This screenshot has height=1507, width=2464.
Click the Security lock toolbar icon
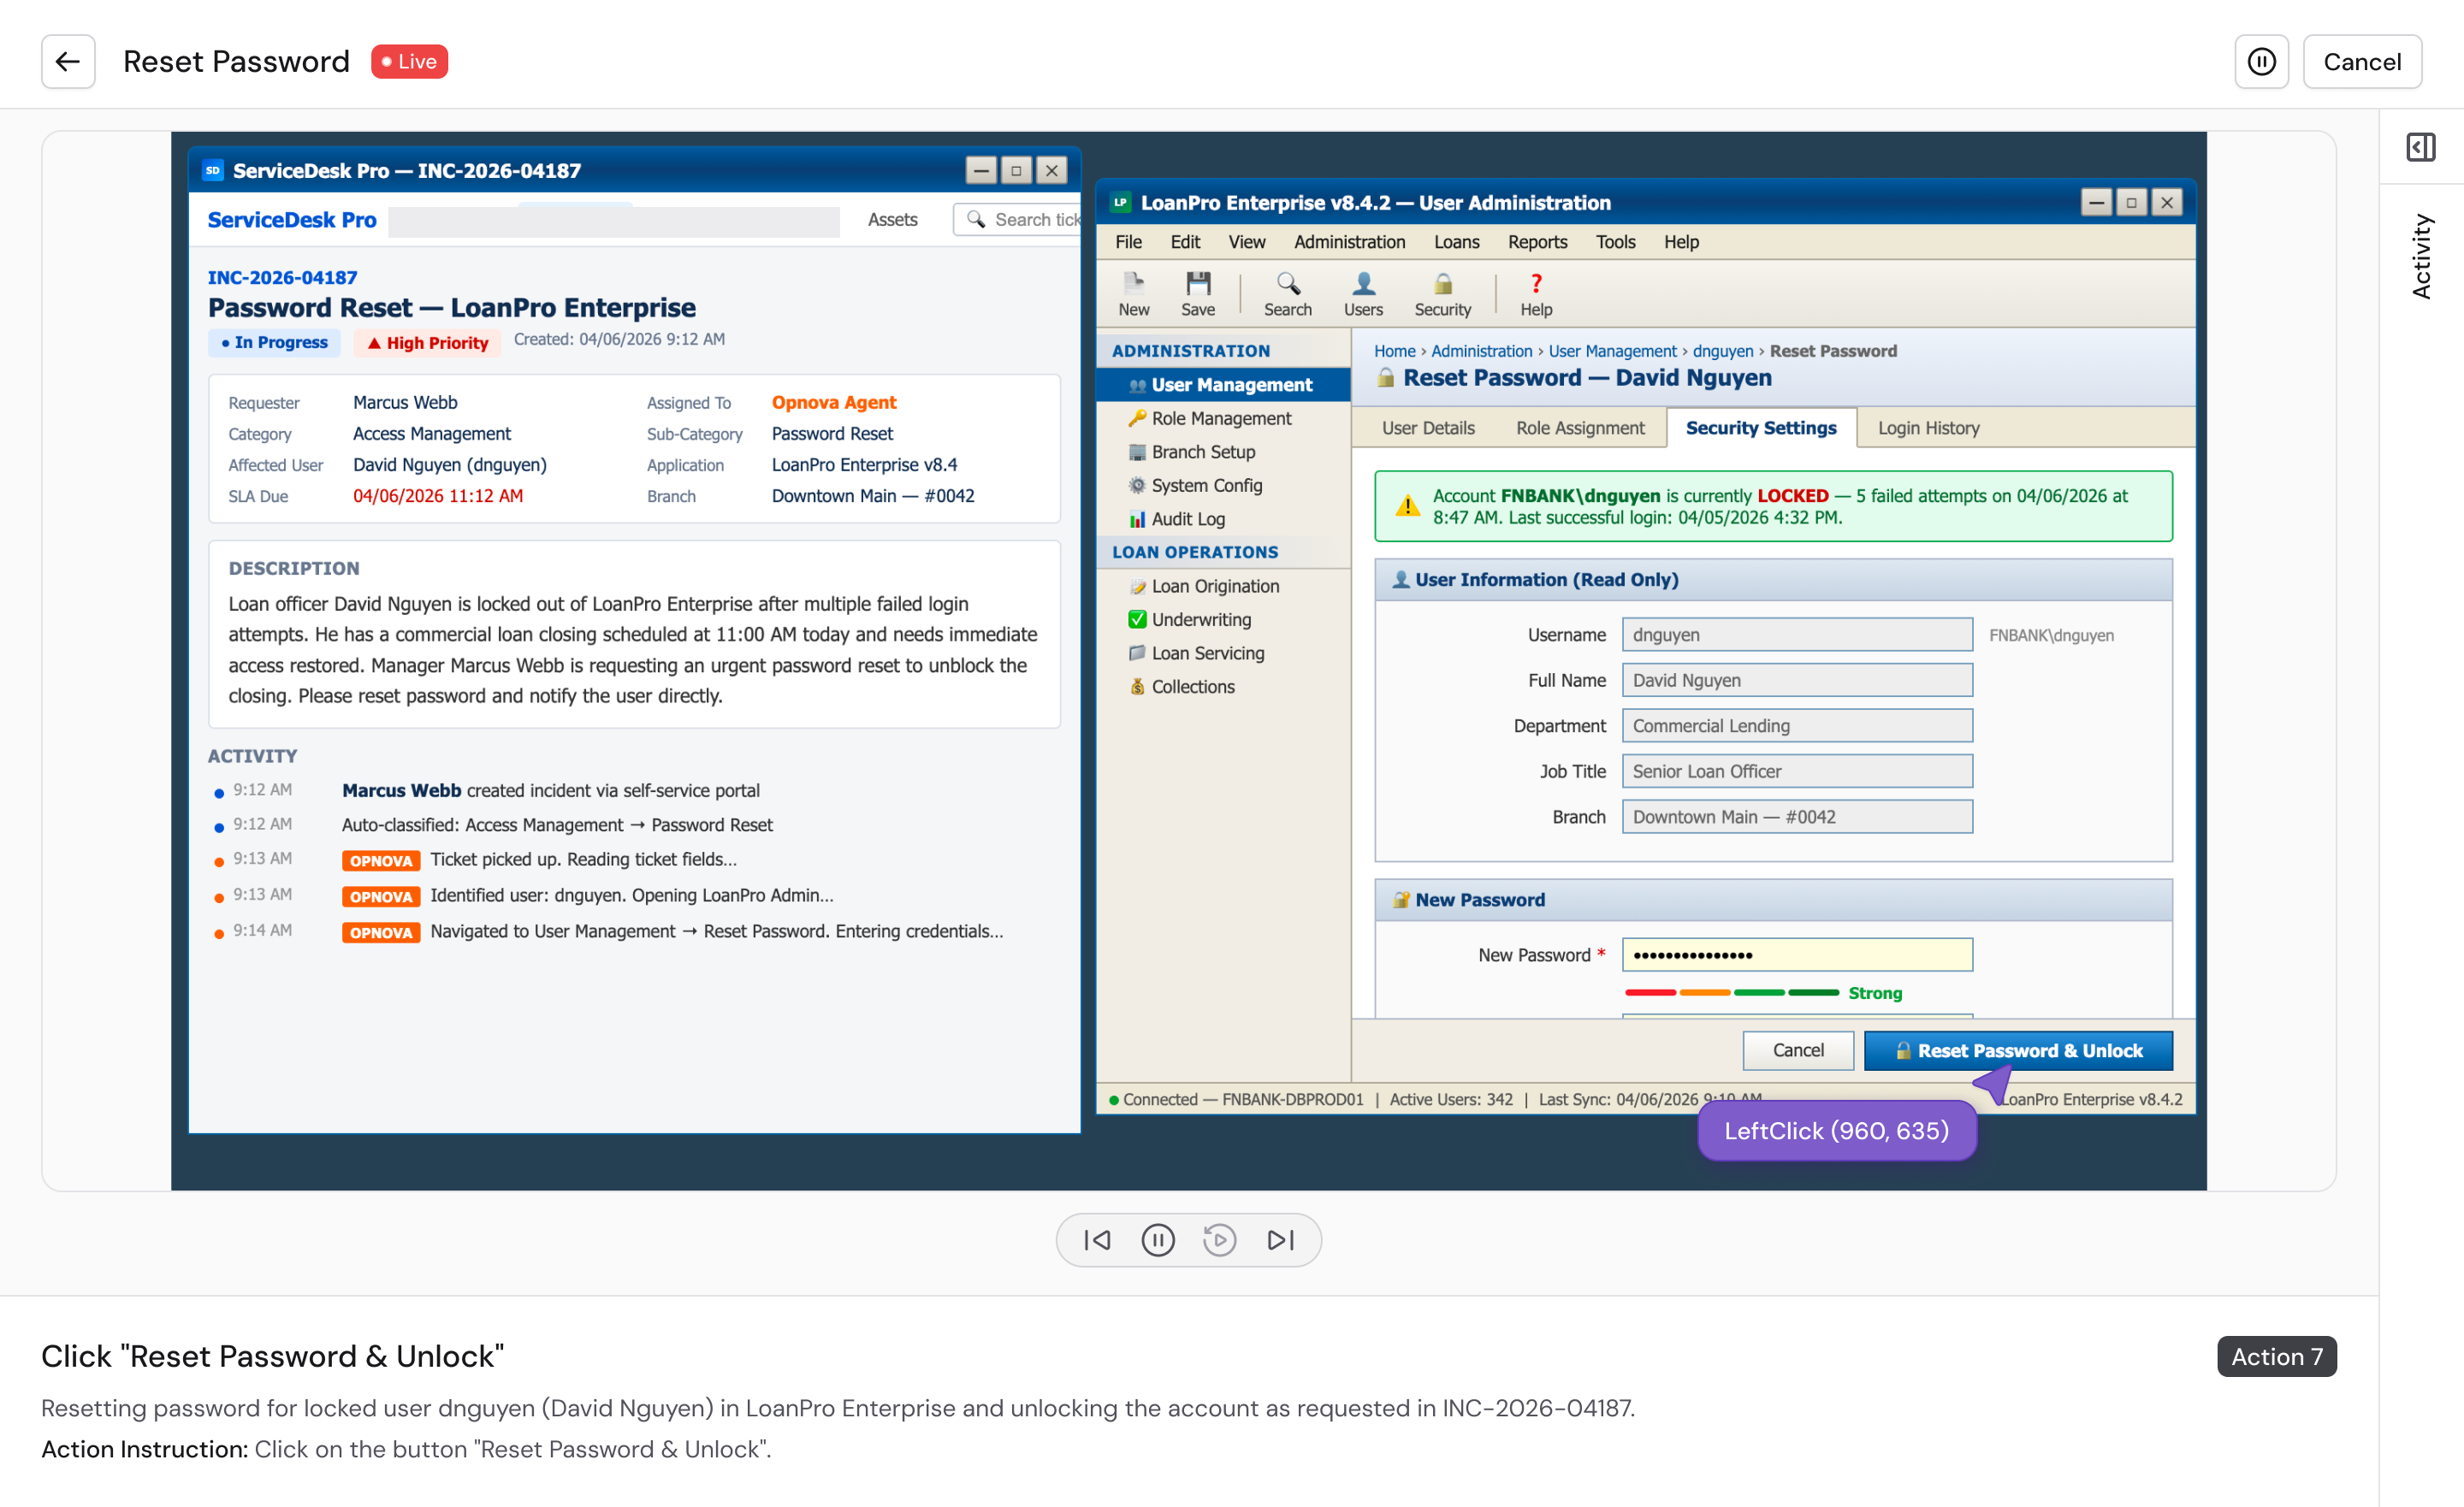[x=1442, y=294]
